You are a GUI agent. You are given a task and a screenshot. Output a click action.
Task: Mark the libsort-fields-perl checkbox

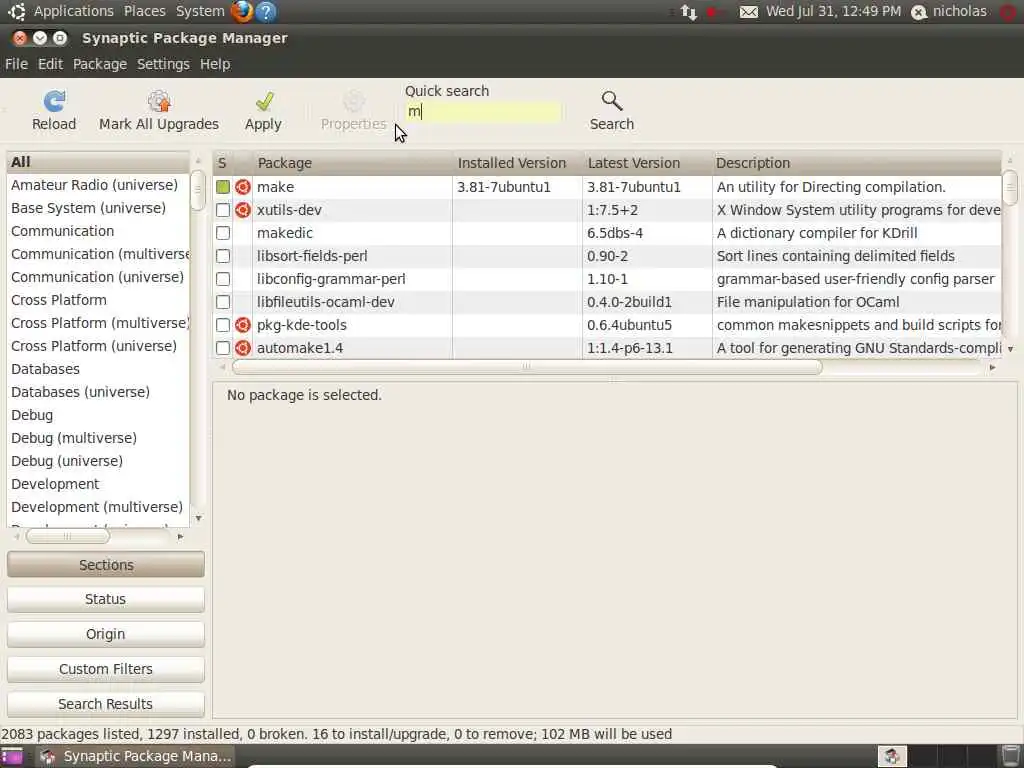point(223,255)
